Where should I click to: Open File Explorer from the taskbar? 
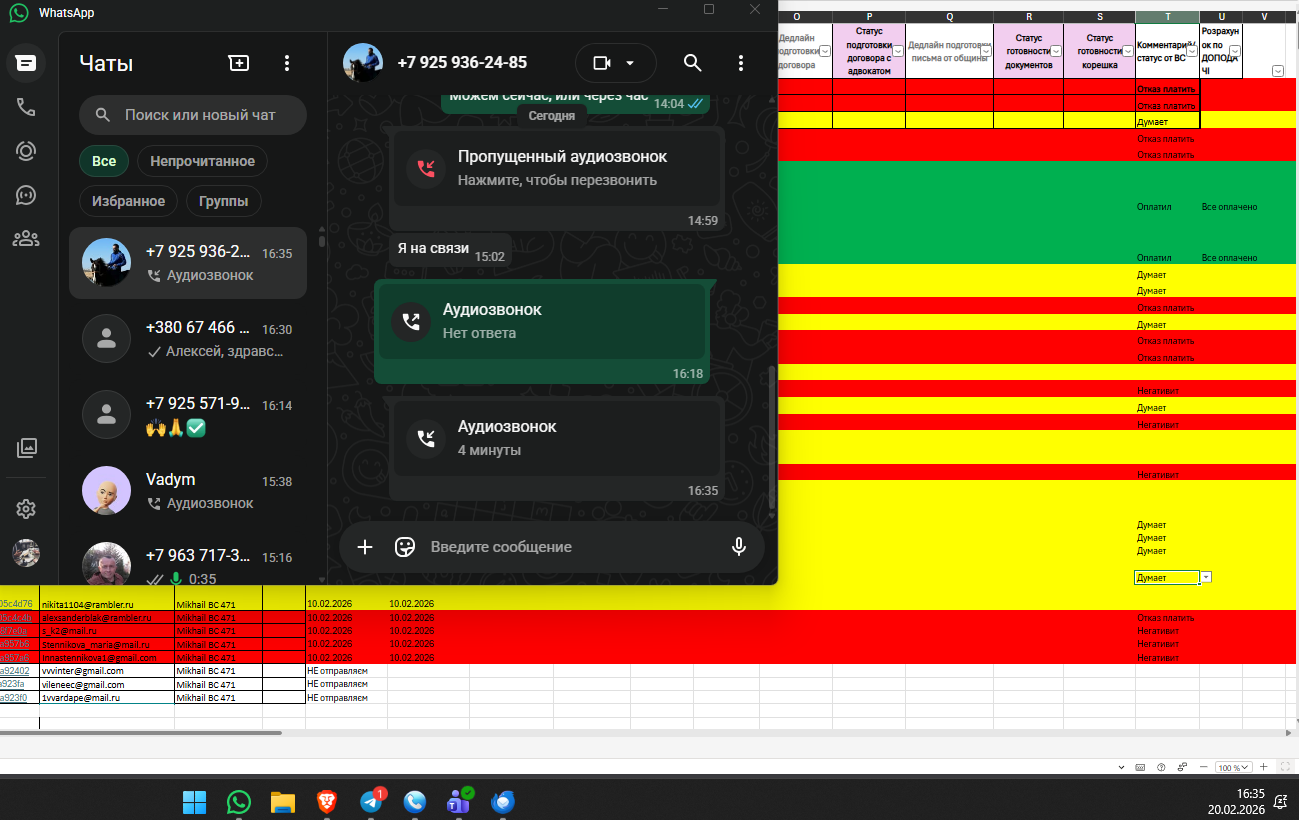coord(283,802)
